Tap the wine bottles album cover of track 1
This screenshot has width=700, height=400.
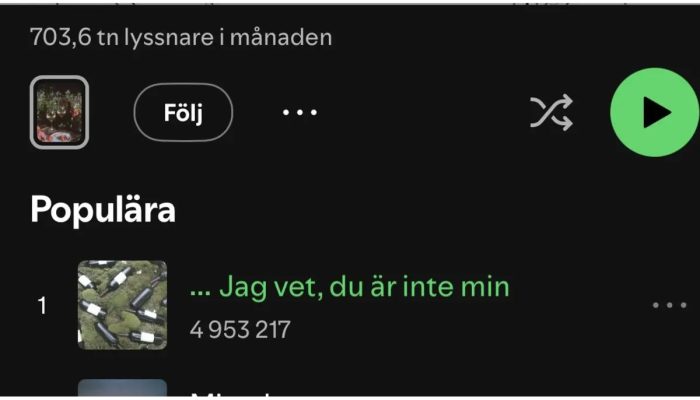[122, 305]
